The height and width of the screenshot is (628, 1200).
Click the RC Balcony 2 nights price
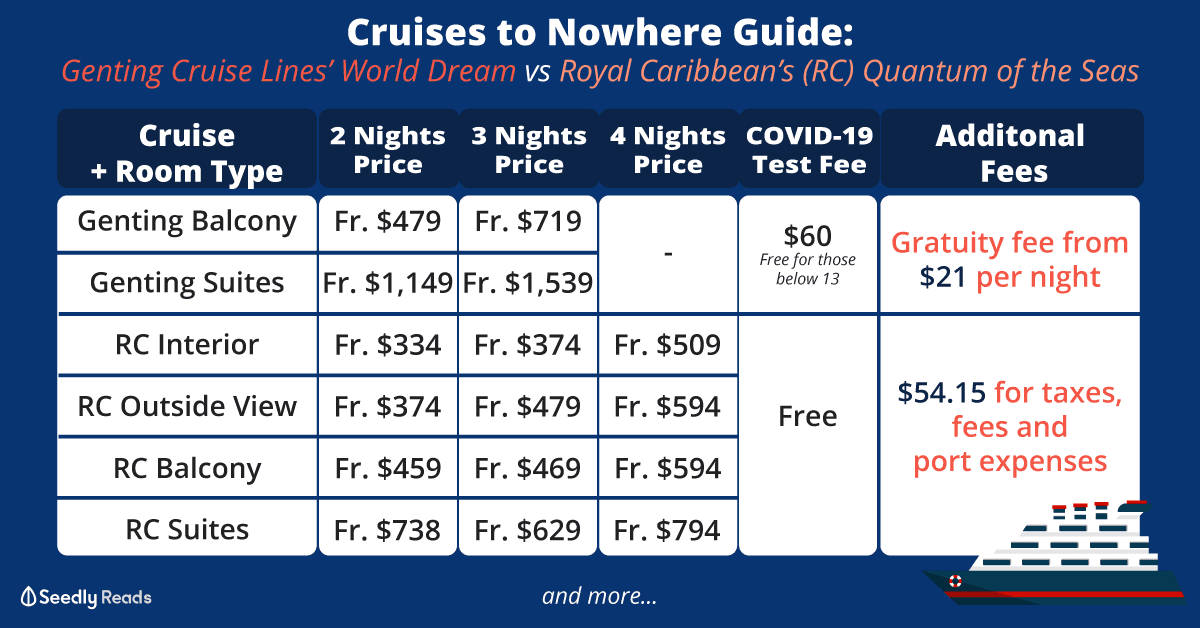click(388, 469)
